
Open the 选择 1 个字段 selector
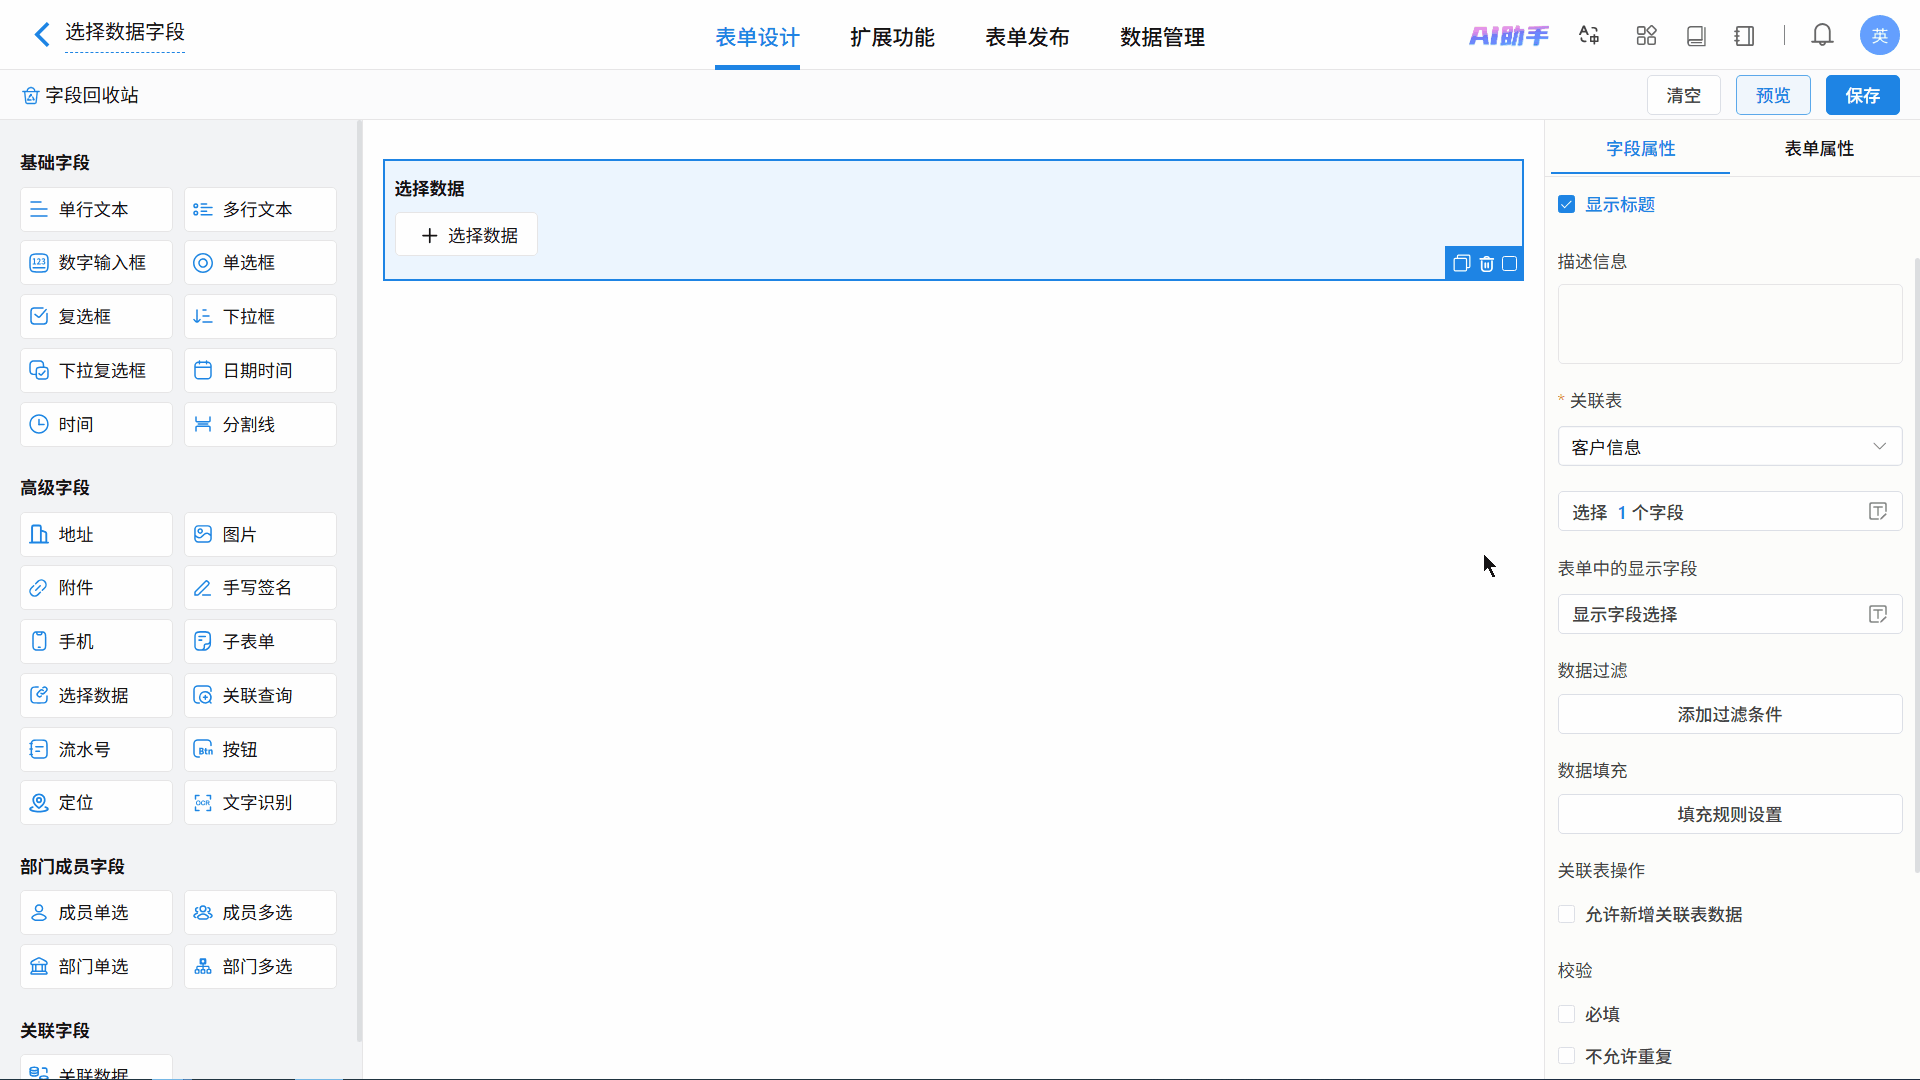click(x=1729, y=512)
